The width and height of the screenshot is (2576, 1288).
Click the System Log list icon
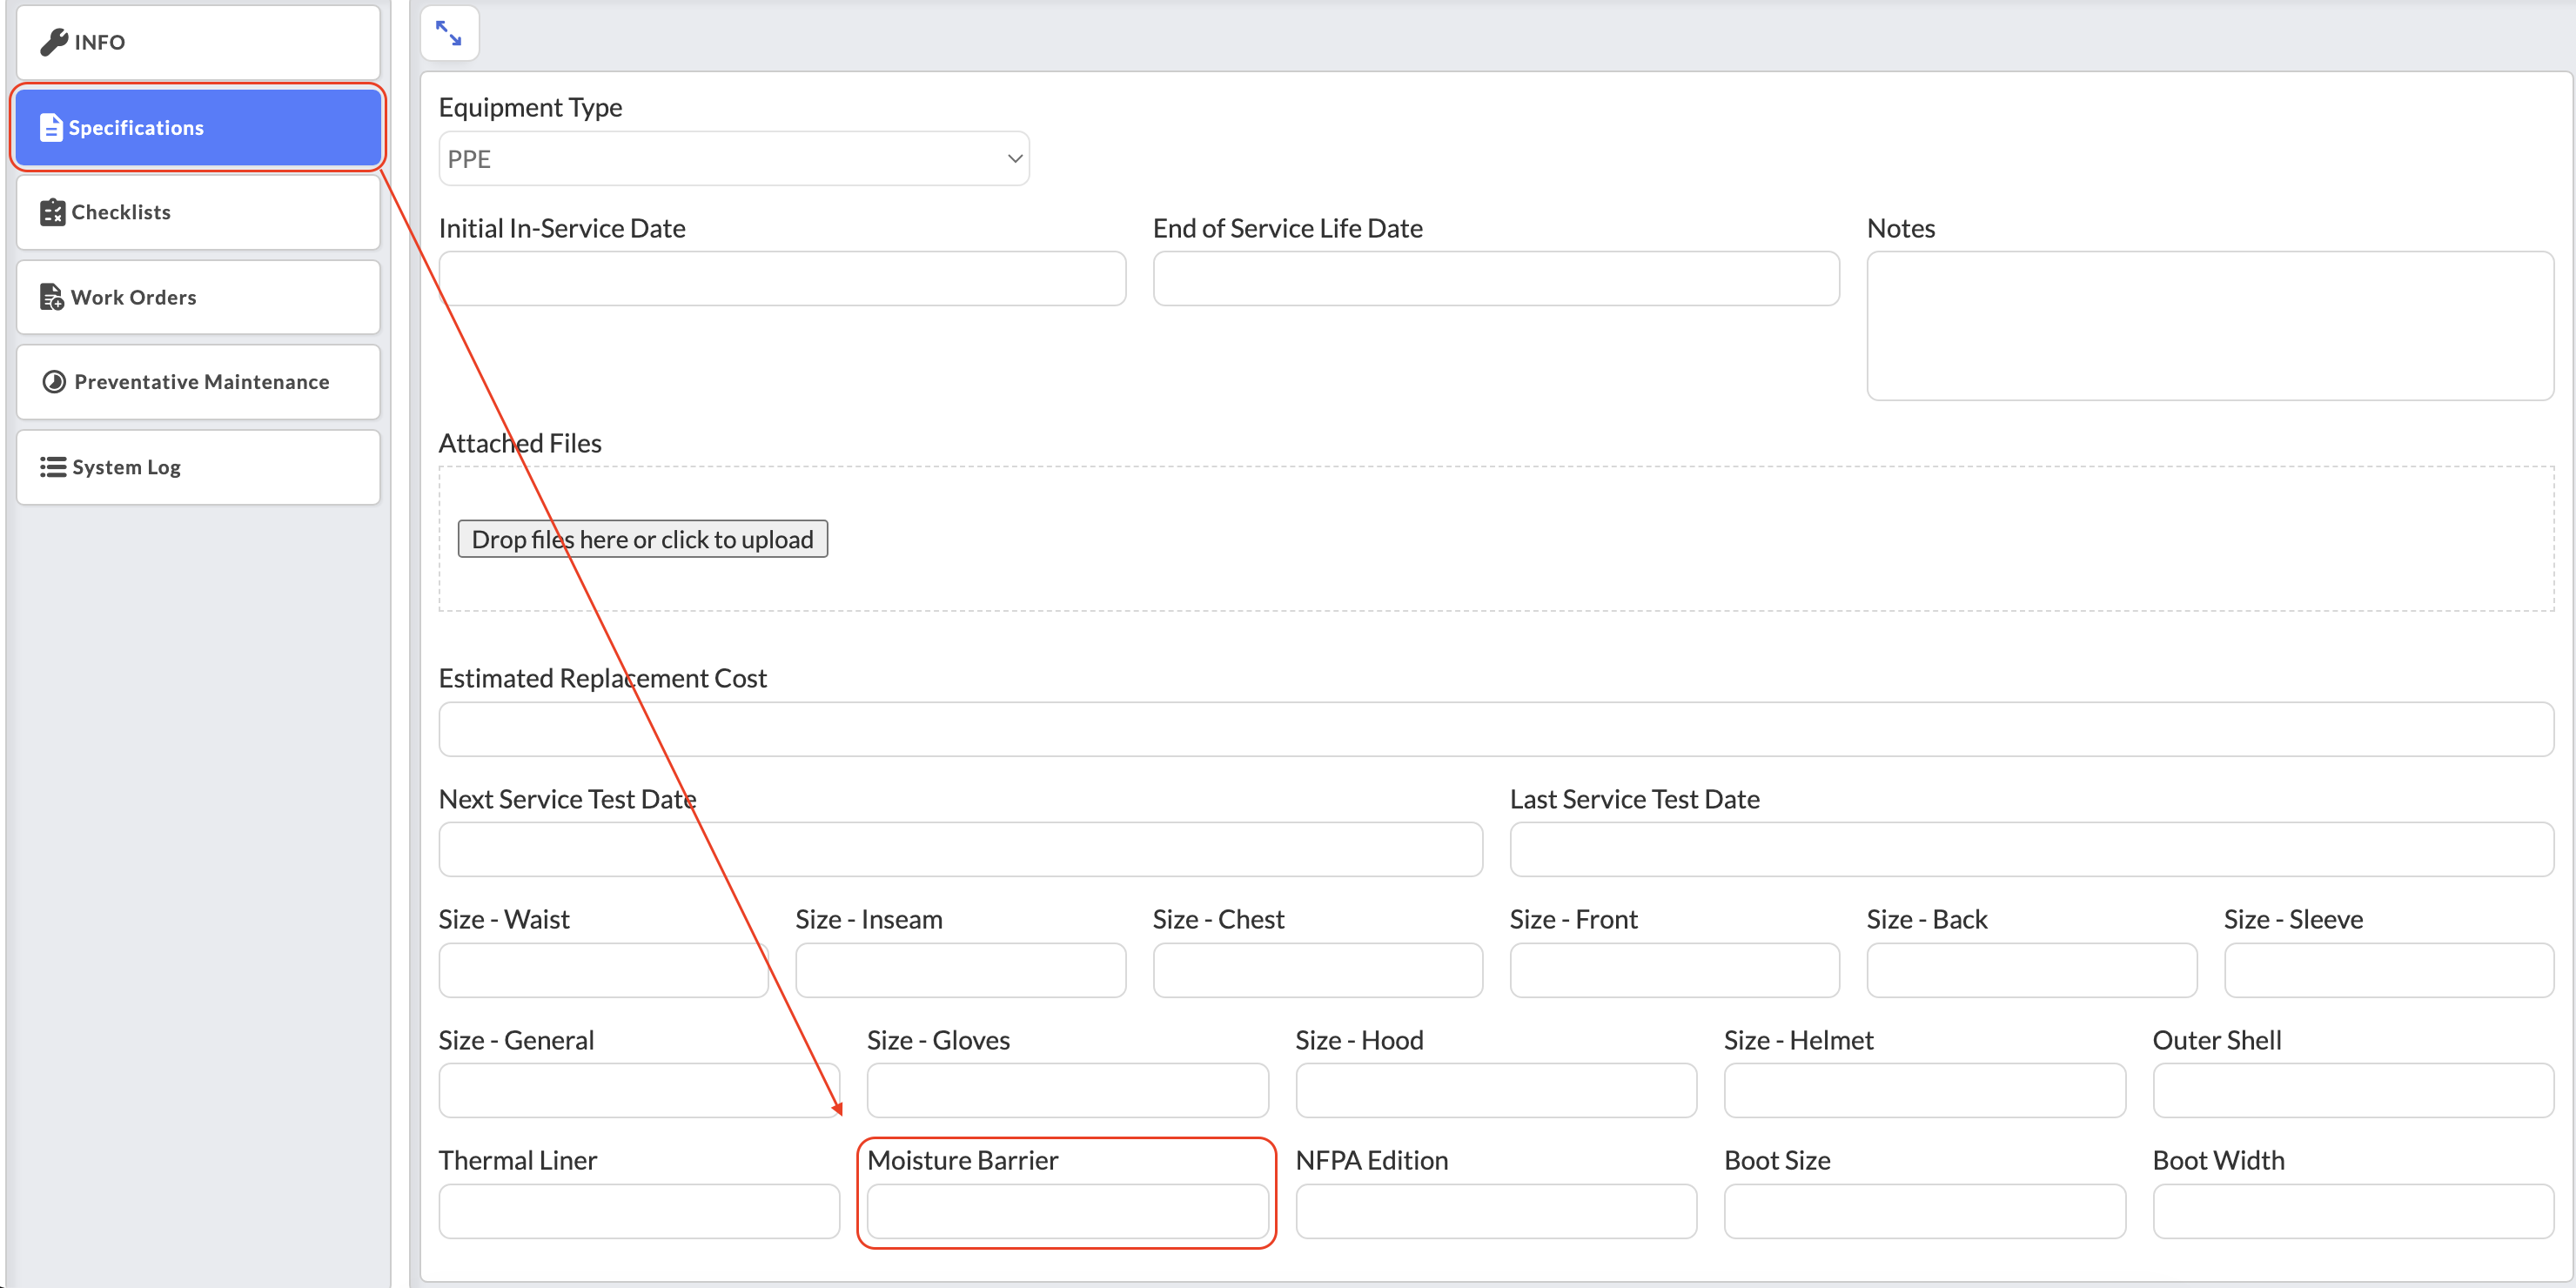pos(53,467)
